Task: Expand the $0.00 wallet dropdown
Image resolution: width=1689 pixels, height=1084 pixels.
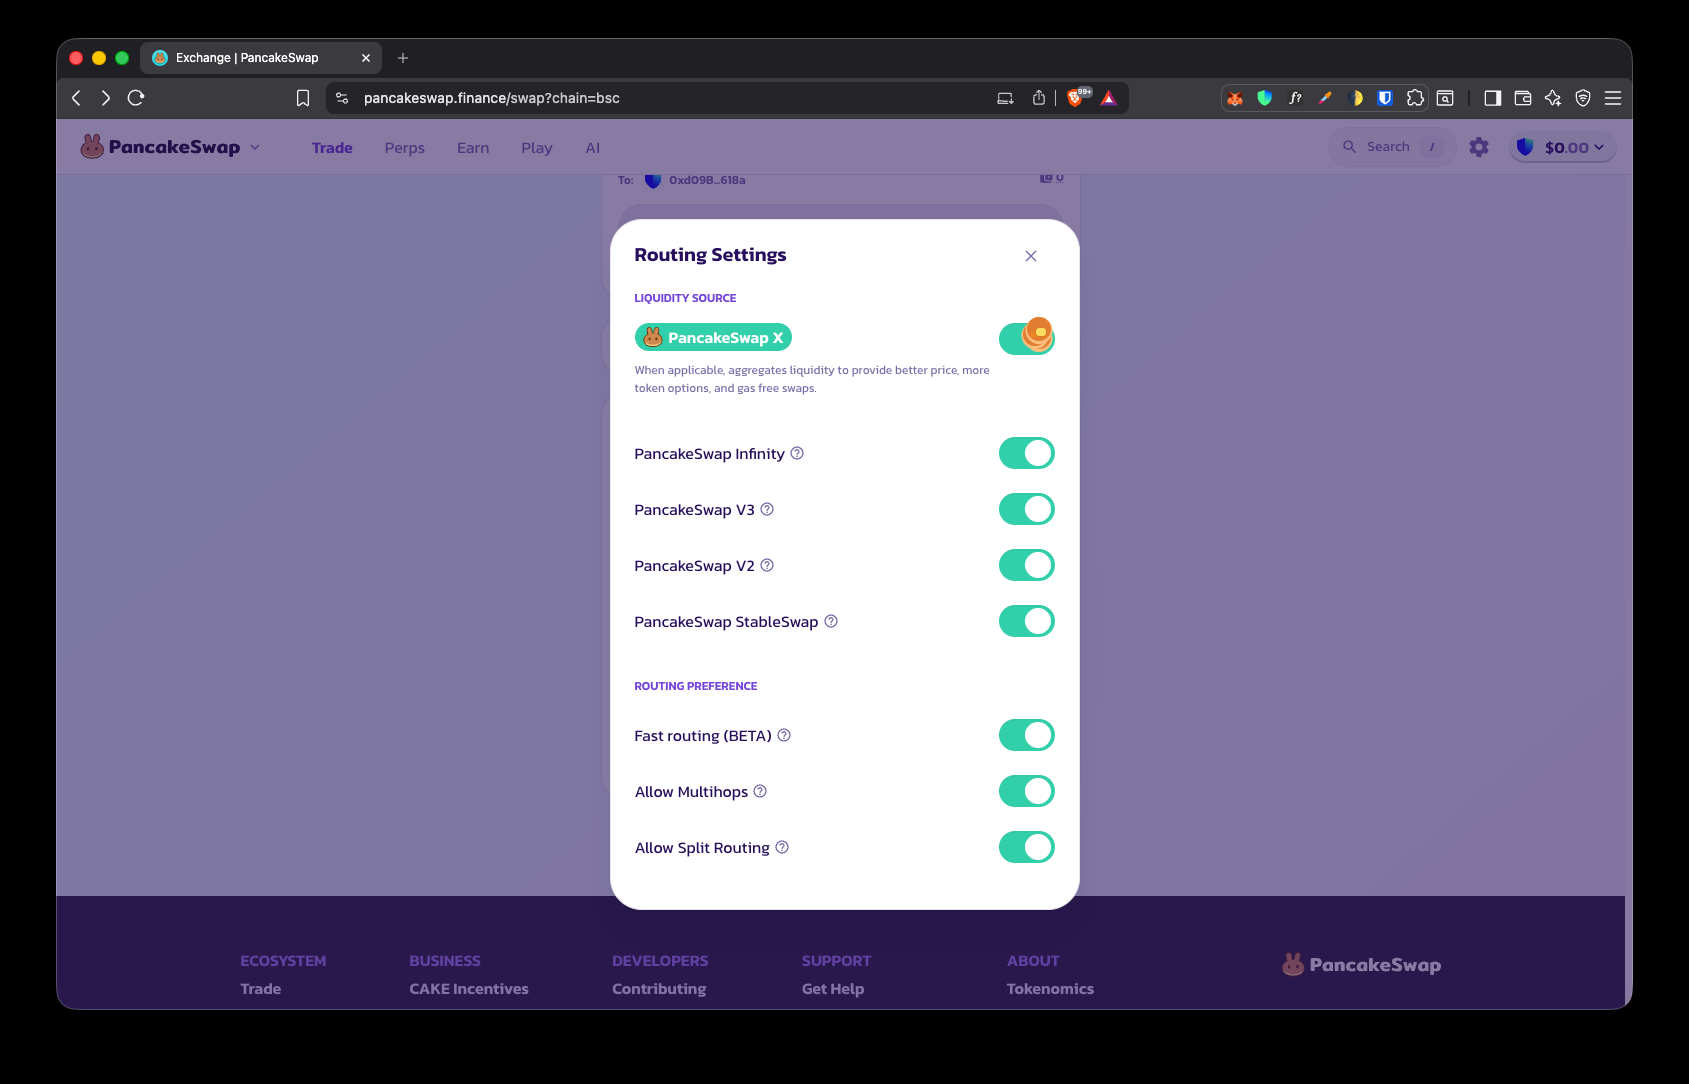Action: pos(1562,147)
